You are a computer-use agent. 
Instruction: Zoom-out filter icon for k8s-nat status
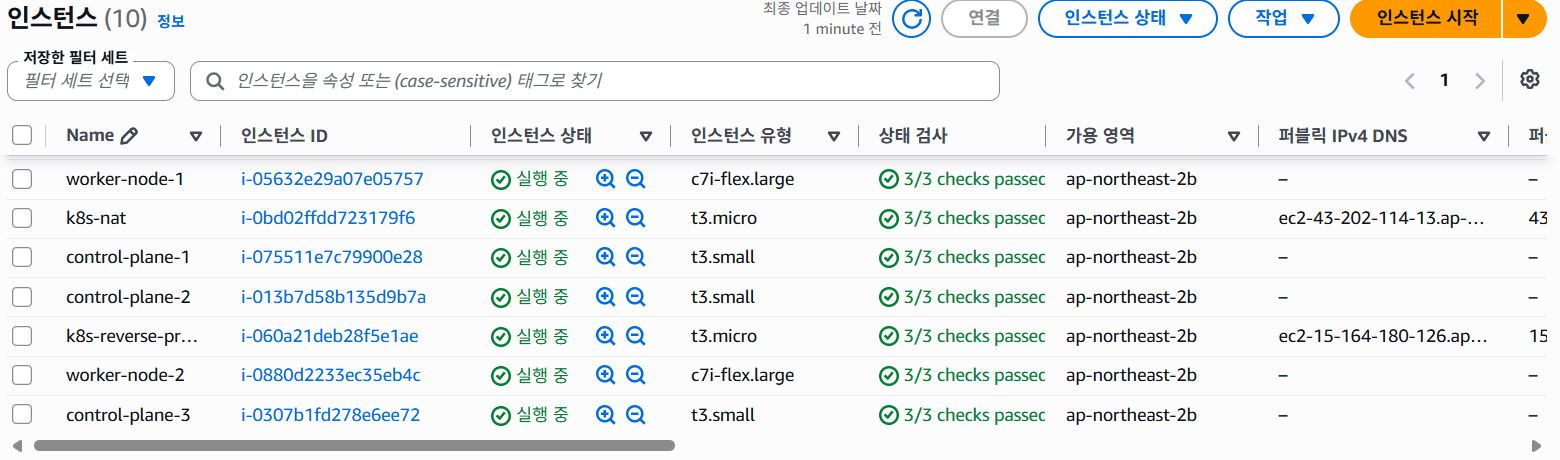[x=636, y=218]
